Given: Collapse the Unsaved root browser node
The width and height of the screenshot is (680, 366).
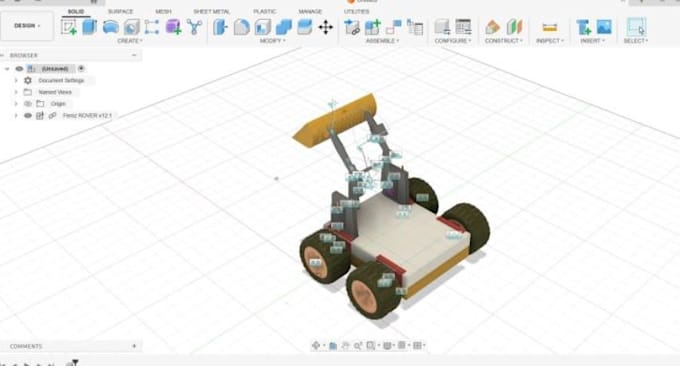Looking at the screenshot, I should point(7,69).
